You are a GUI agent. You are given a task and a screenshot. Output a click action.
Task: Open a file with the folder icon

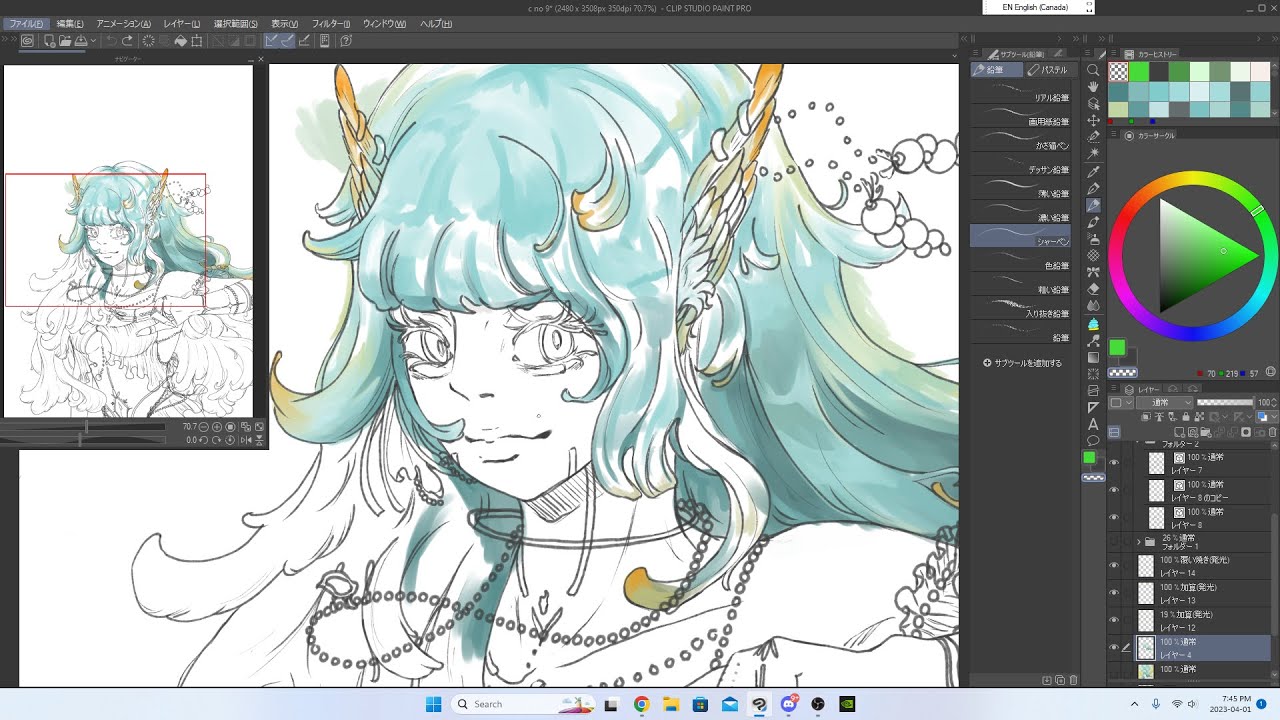tap(64, 41)
